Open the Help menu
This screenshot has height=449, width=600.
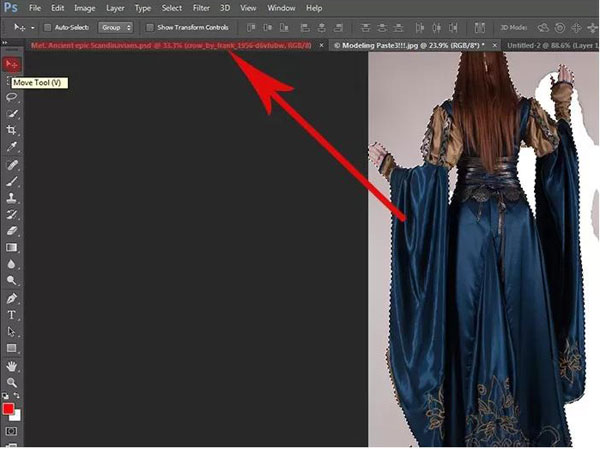314,8
